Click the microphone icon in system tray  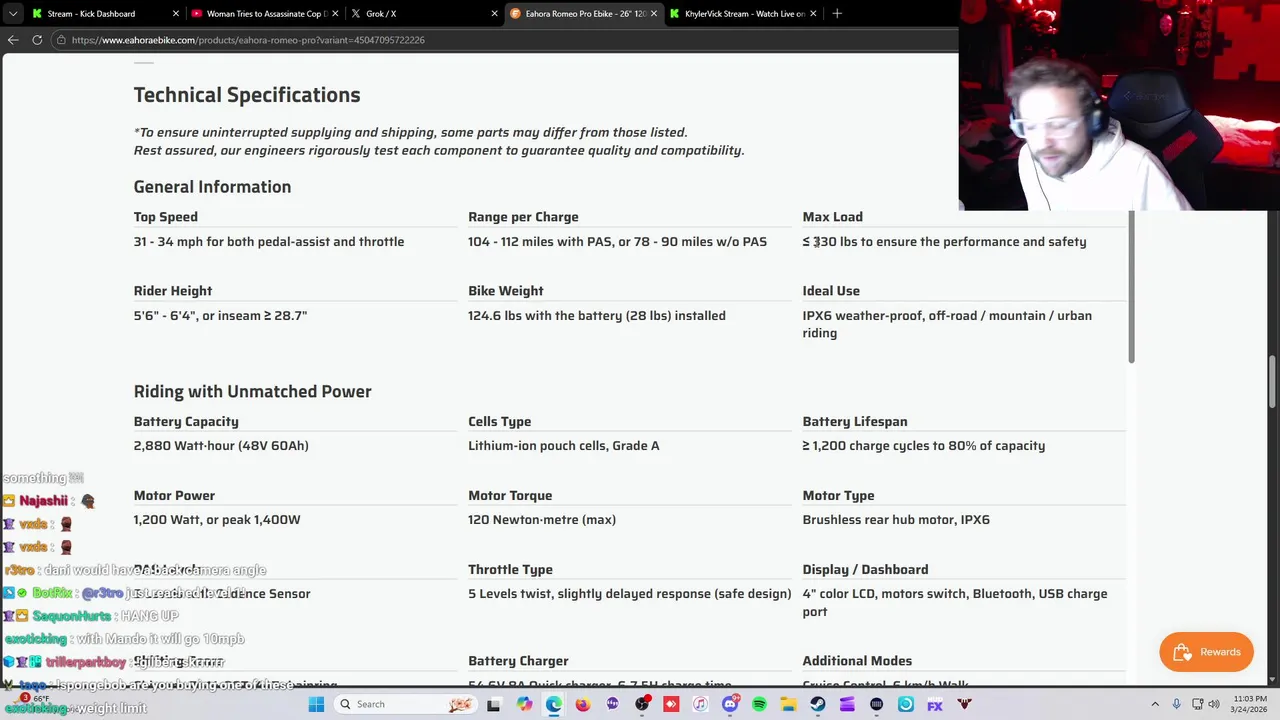click(x=1176, y=704)
